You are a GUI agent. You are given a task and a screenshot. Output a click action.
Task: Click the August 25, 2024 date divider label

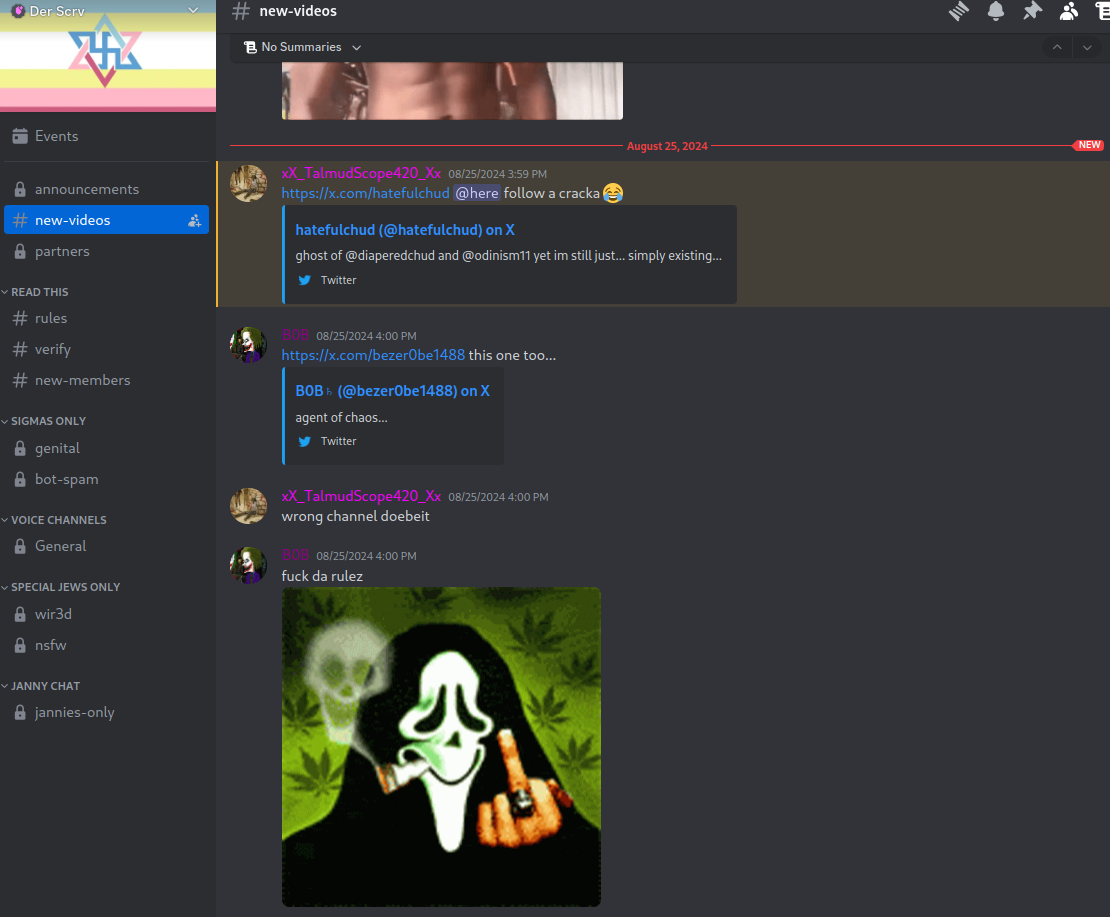(x=667, y=146)
